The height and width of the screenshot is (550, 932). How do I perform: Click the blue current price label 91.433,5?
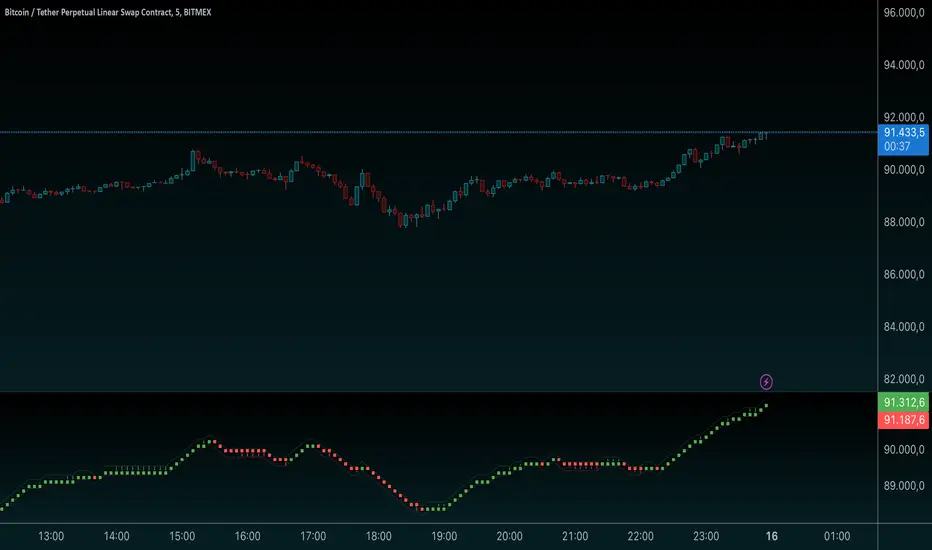coord(903,133)
